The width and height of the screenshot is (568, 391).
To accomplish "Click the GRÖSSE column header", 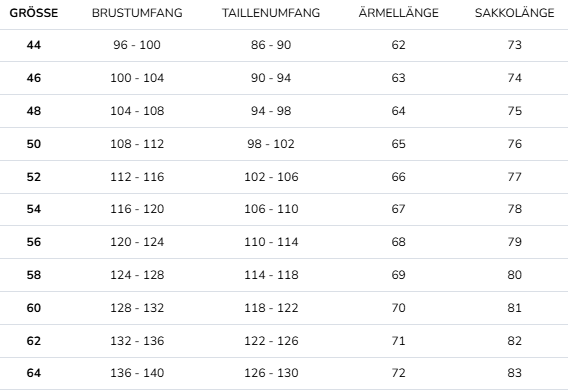I will tap(34, 13).
